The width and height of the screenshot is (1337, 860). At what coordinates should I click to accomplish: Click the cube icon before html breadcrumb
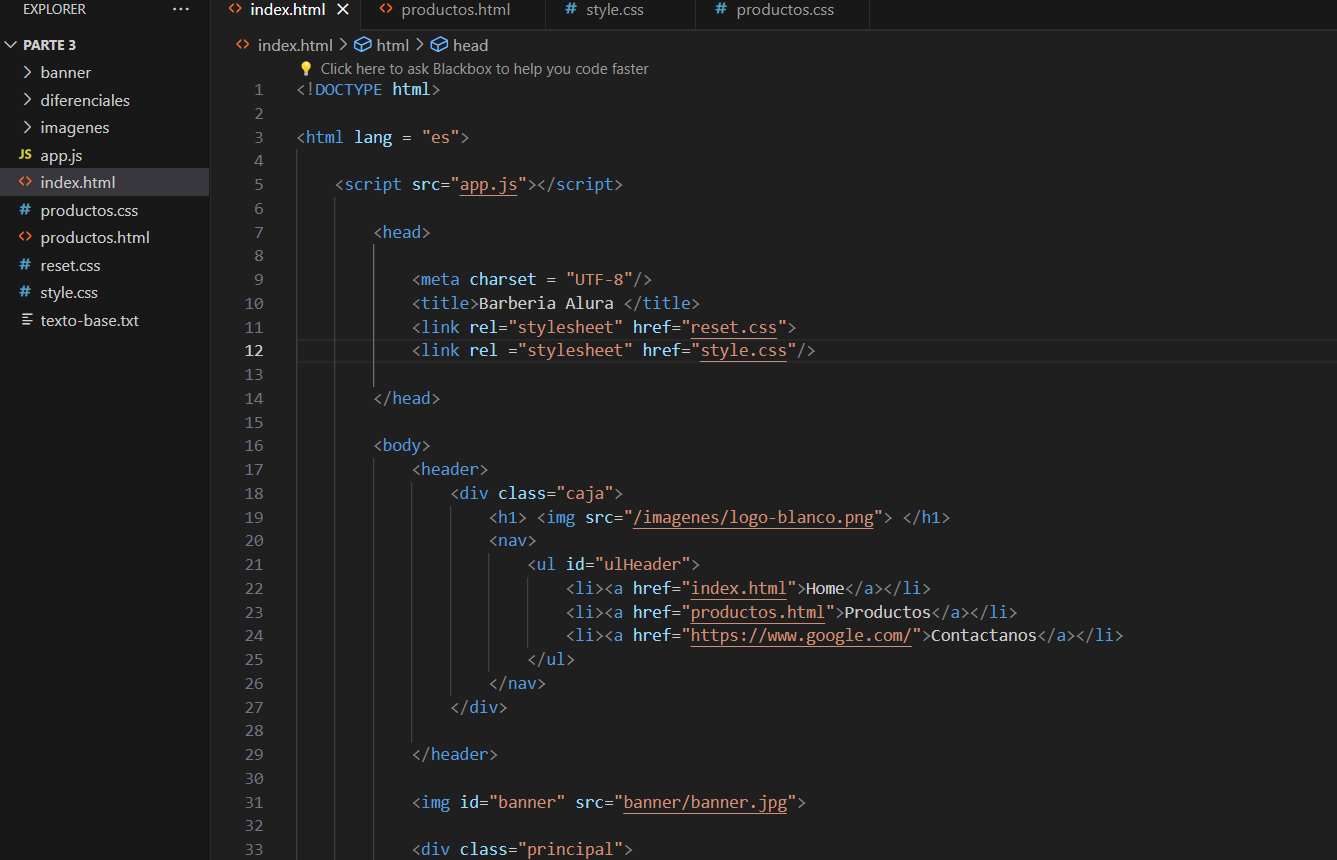(363, 45)
